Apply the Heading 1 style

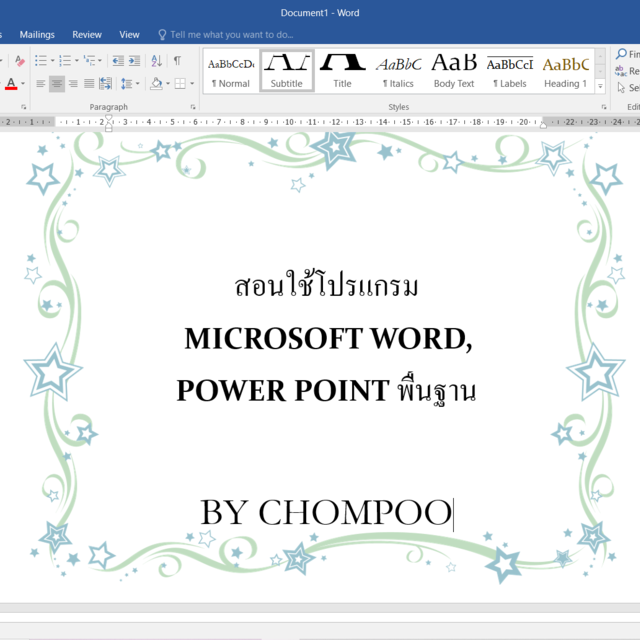click(x=566, y=71)
